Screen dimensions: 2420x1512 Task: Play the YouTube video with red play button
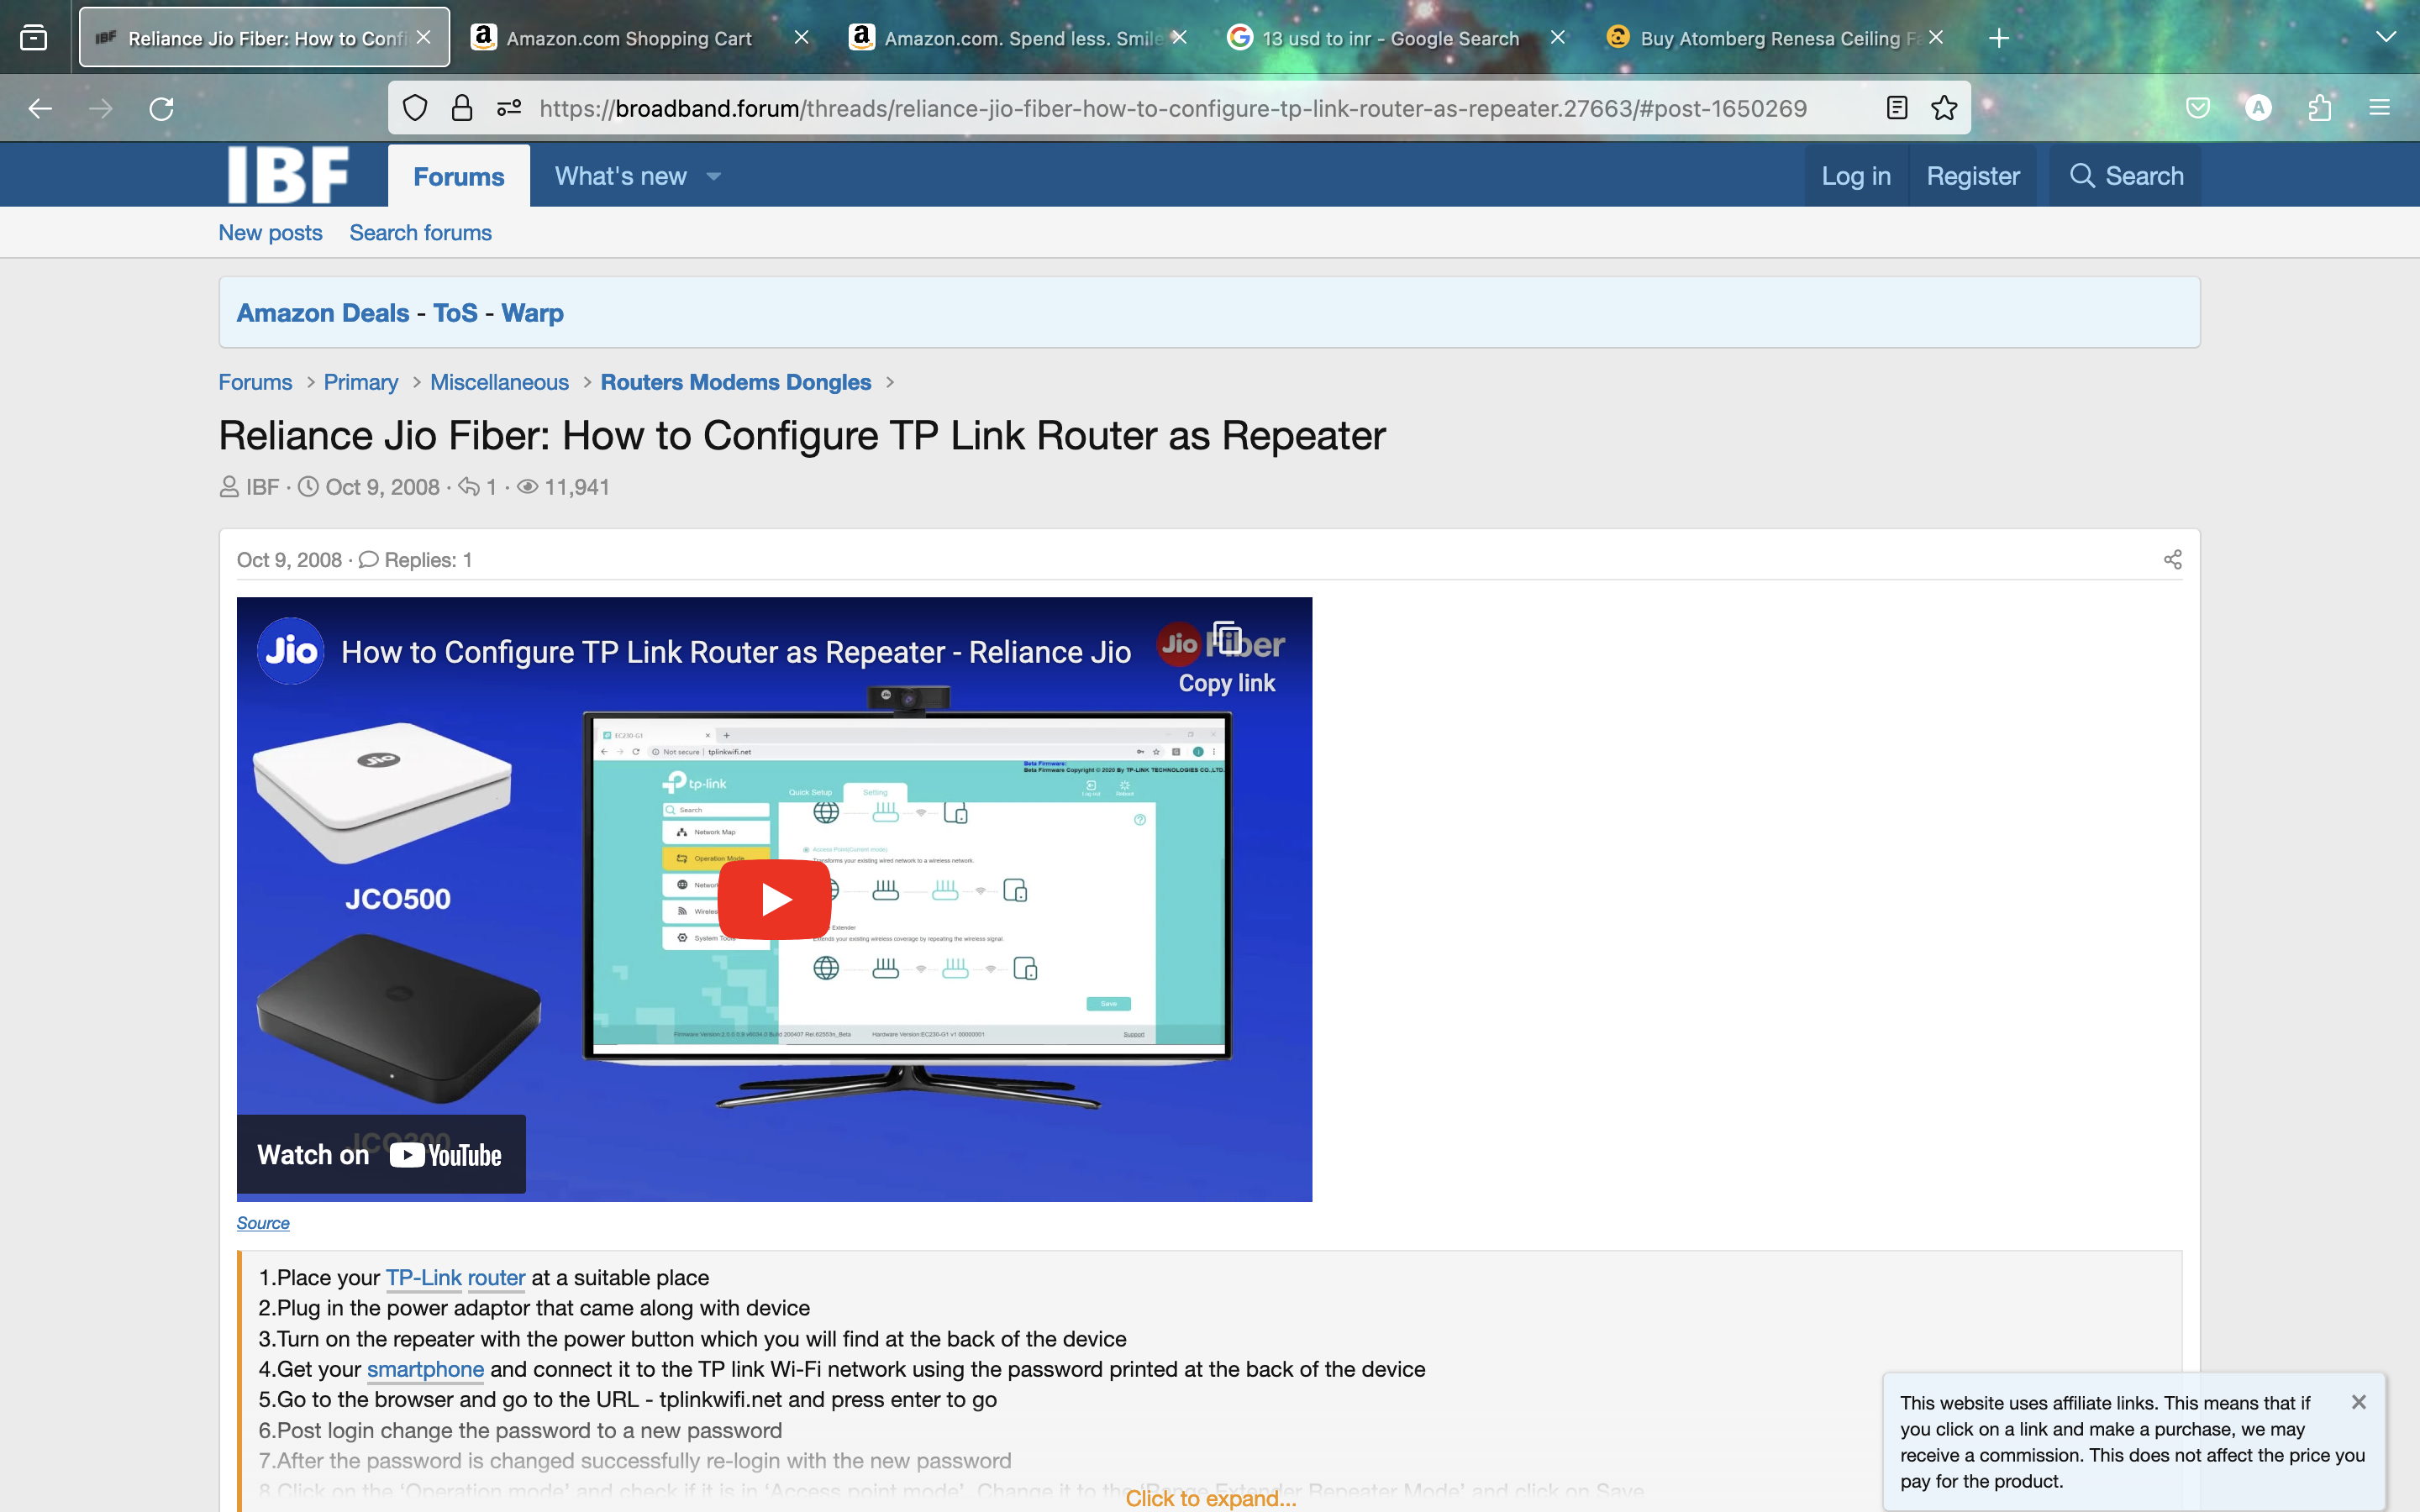774,899
